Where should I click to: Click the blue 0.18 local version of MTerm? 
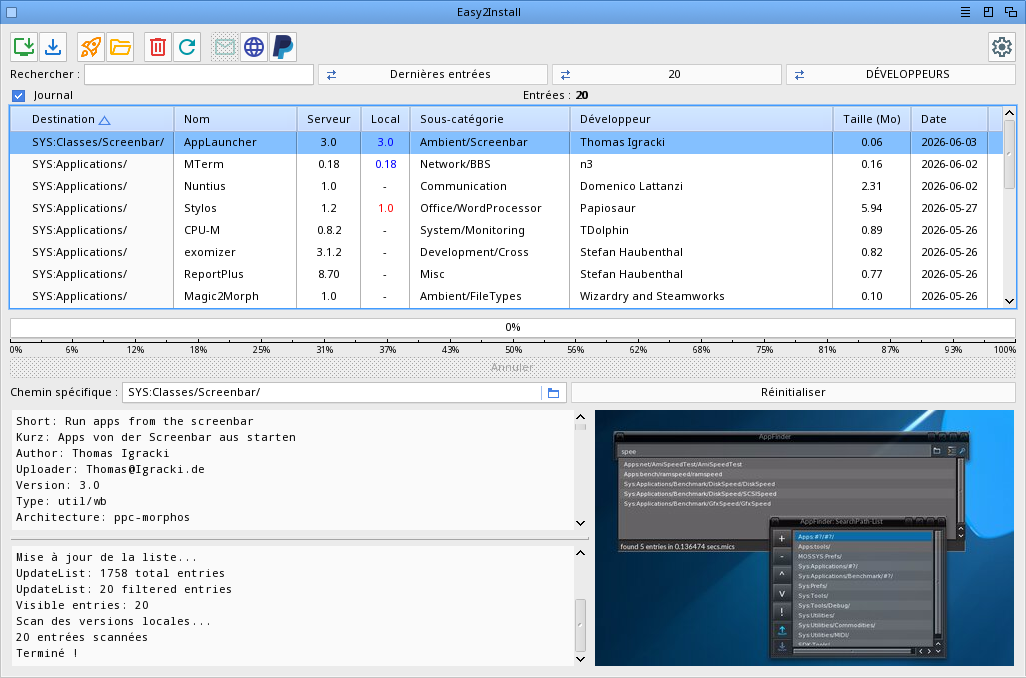pos(385,164)
